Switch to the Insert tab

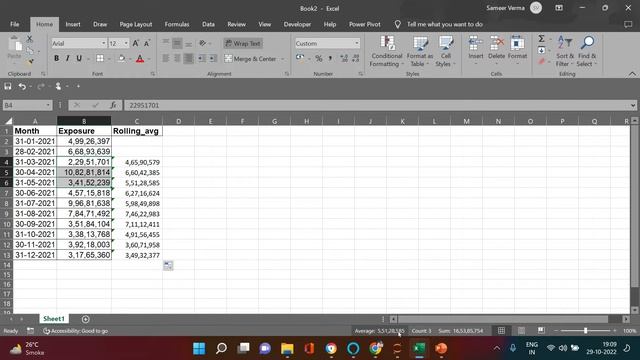click(73, 24)
